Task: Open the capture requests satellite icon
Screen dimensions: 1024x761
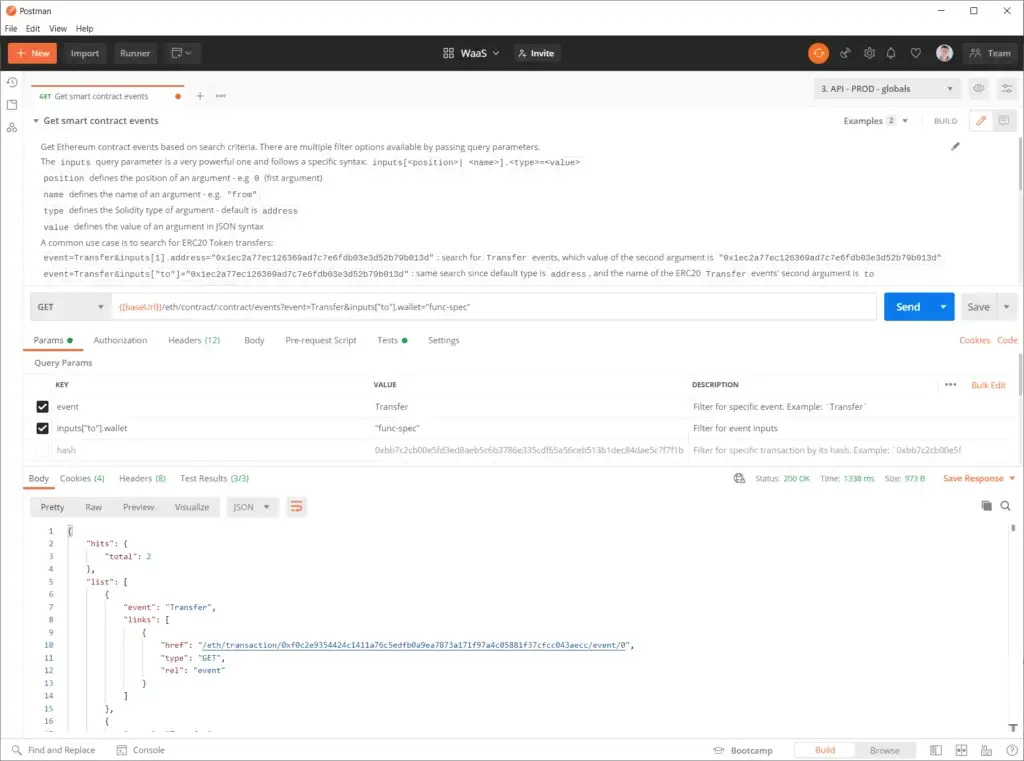Action: click(845, 54)
